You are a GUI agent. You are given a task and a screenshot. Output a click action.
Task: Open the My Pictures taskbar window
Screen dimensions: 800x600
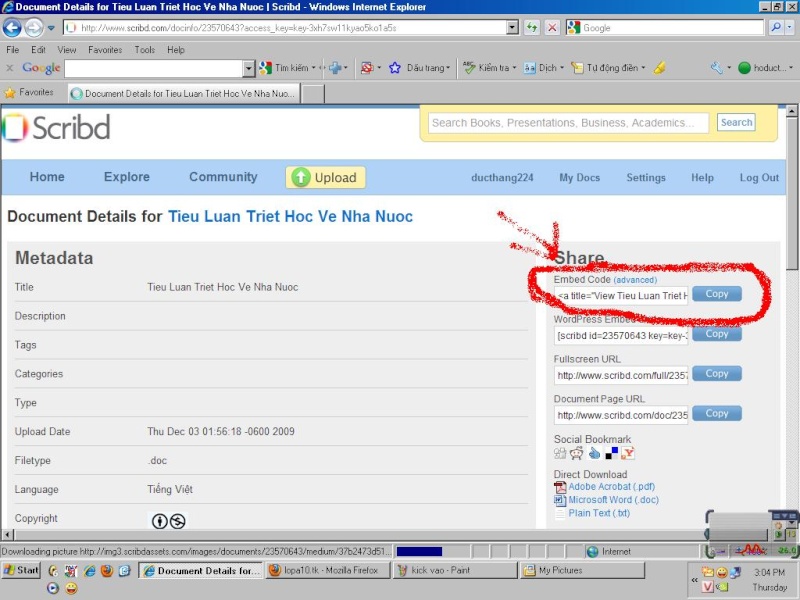[583, 570]
